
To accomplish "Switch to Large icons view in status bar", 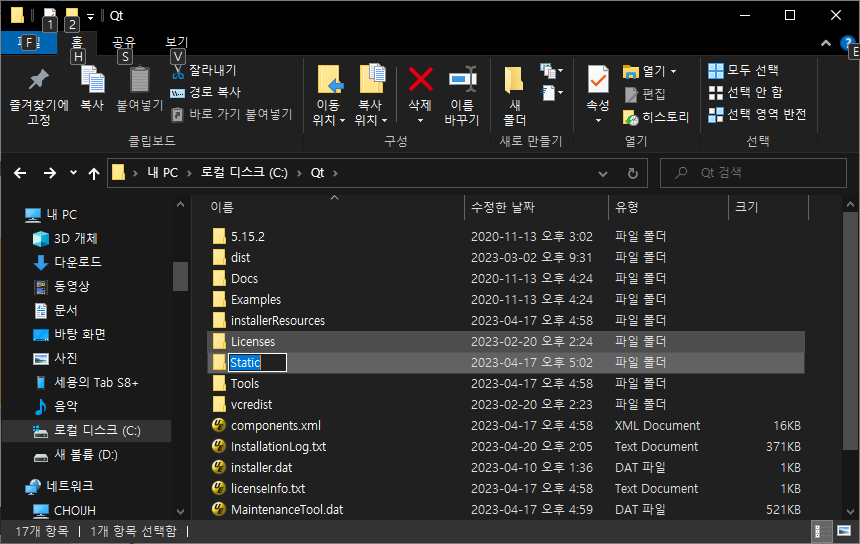I will coord(844,531).
